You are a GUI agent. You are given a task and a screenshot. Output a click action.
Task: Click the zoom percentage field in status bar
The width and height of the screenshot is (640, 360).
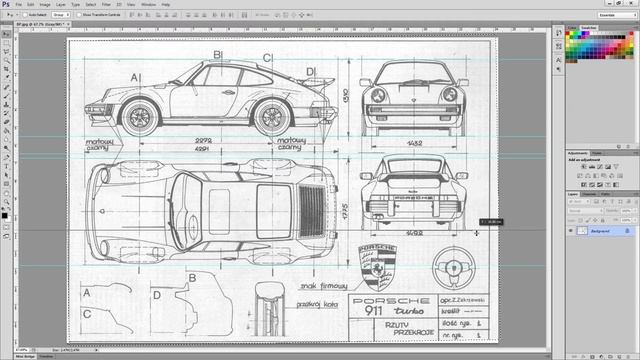22,350
